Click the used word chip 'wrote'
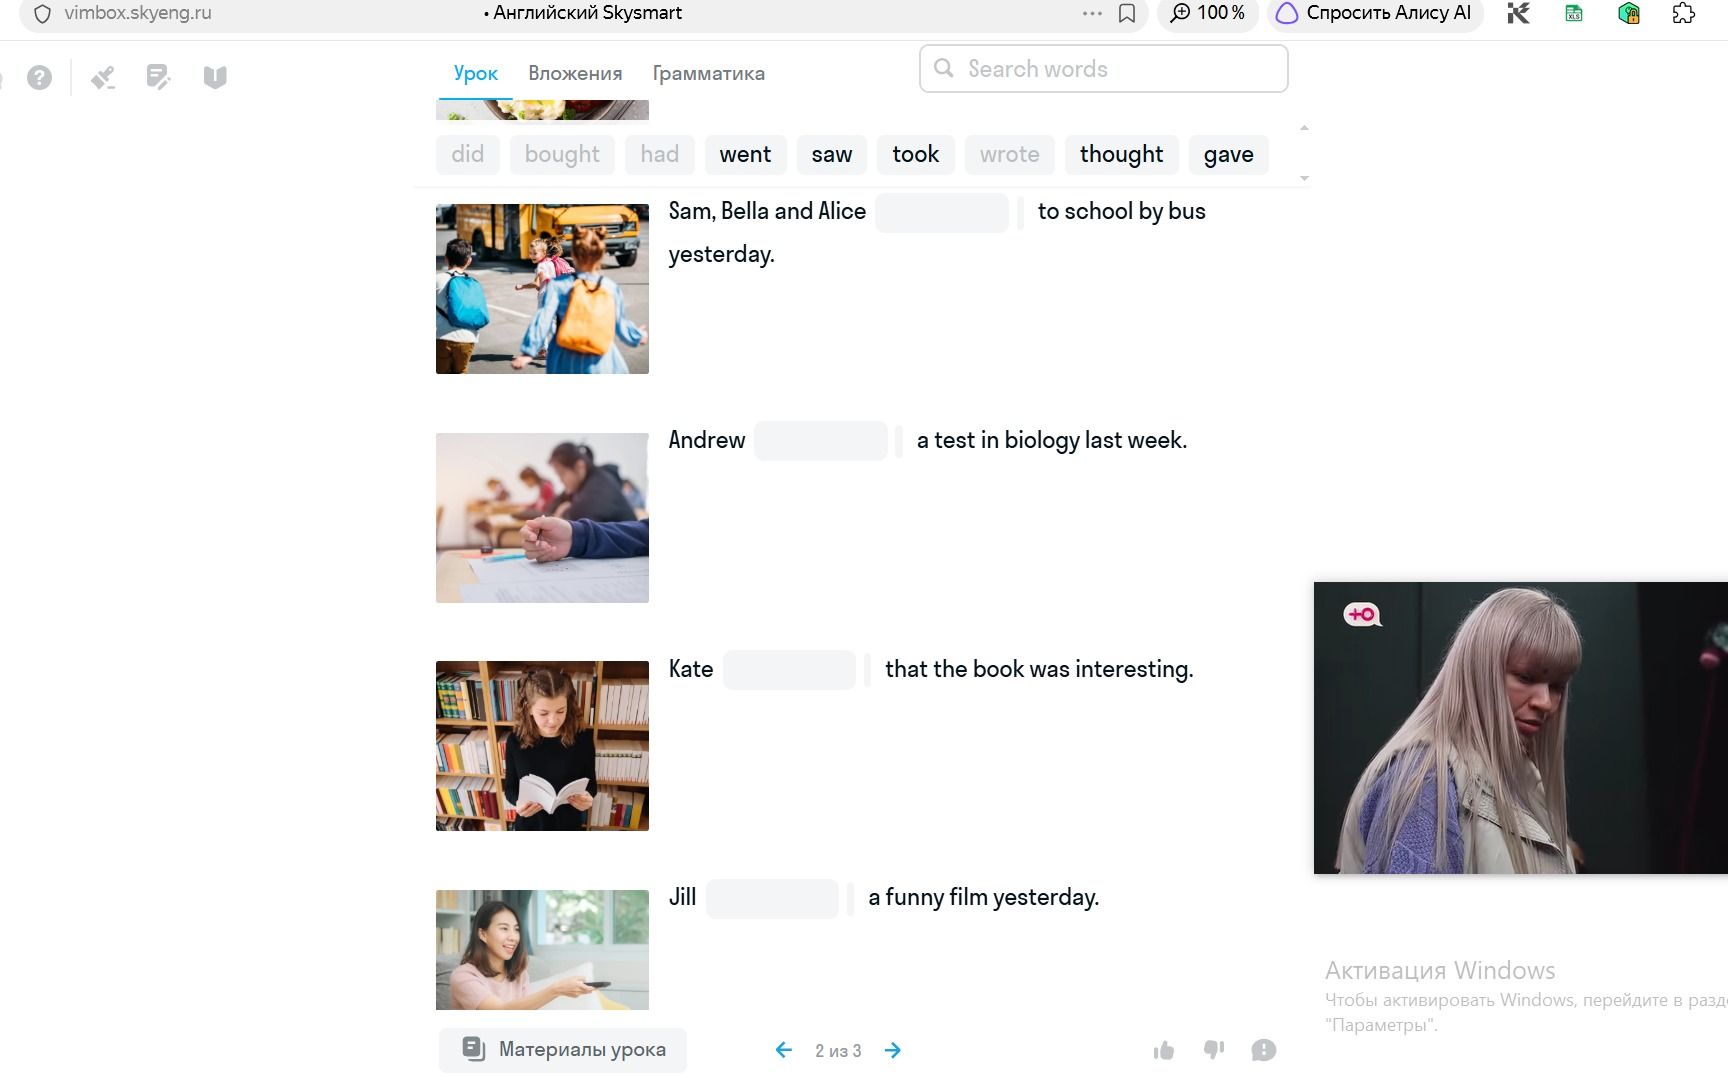The height and width of the screenshot is (1080, 1728). [1010, 154]
